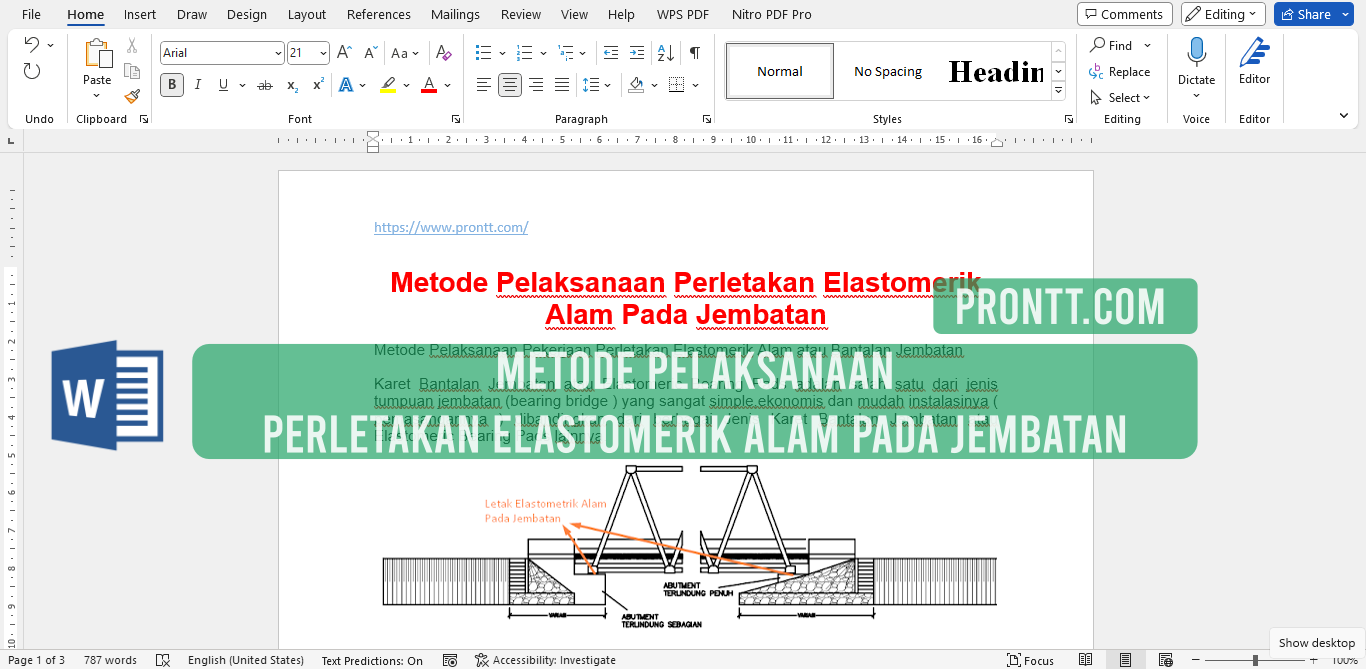The width and height of the screenshot is (1366, 669).
Task: Clear all formatting icon
Action: [444, 53]
